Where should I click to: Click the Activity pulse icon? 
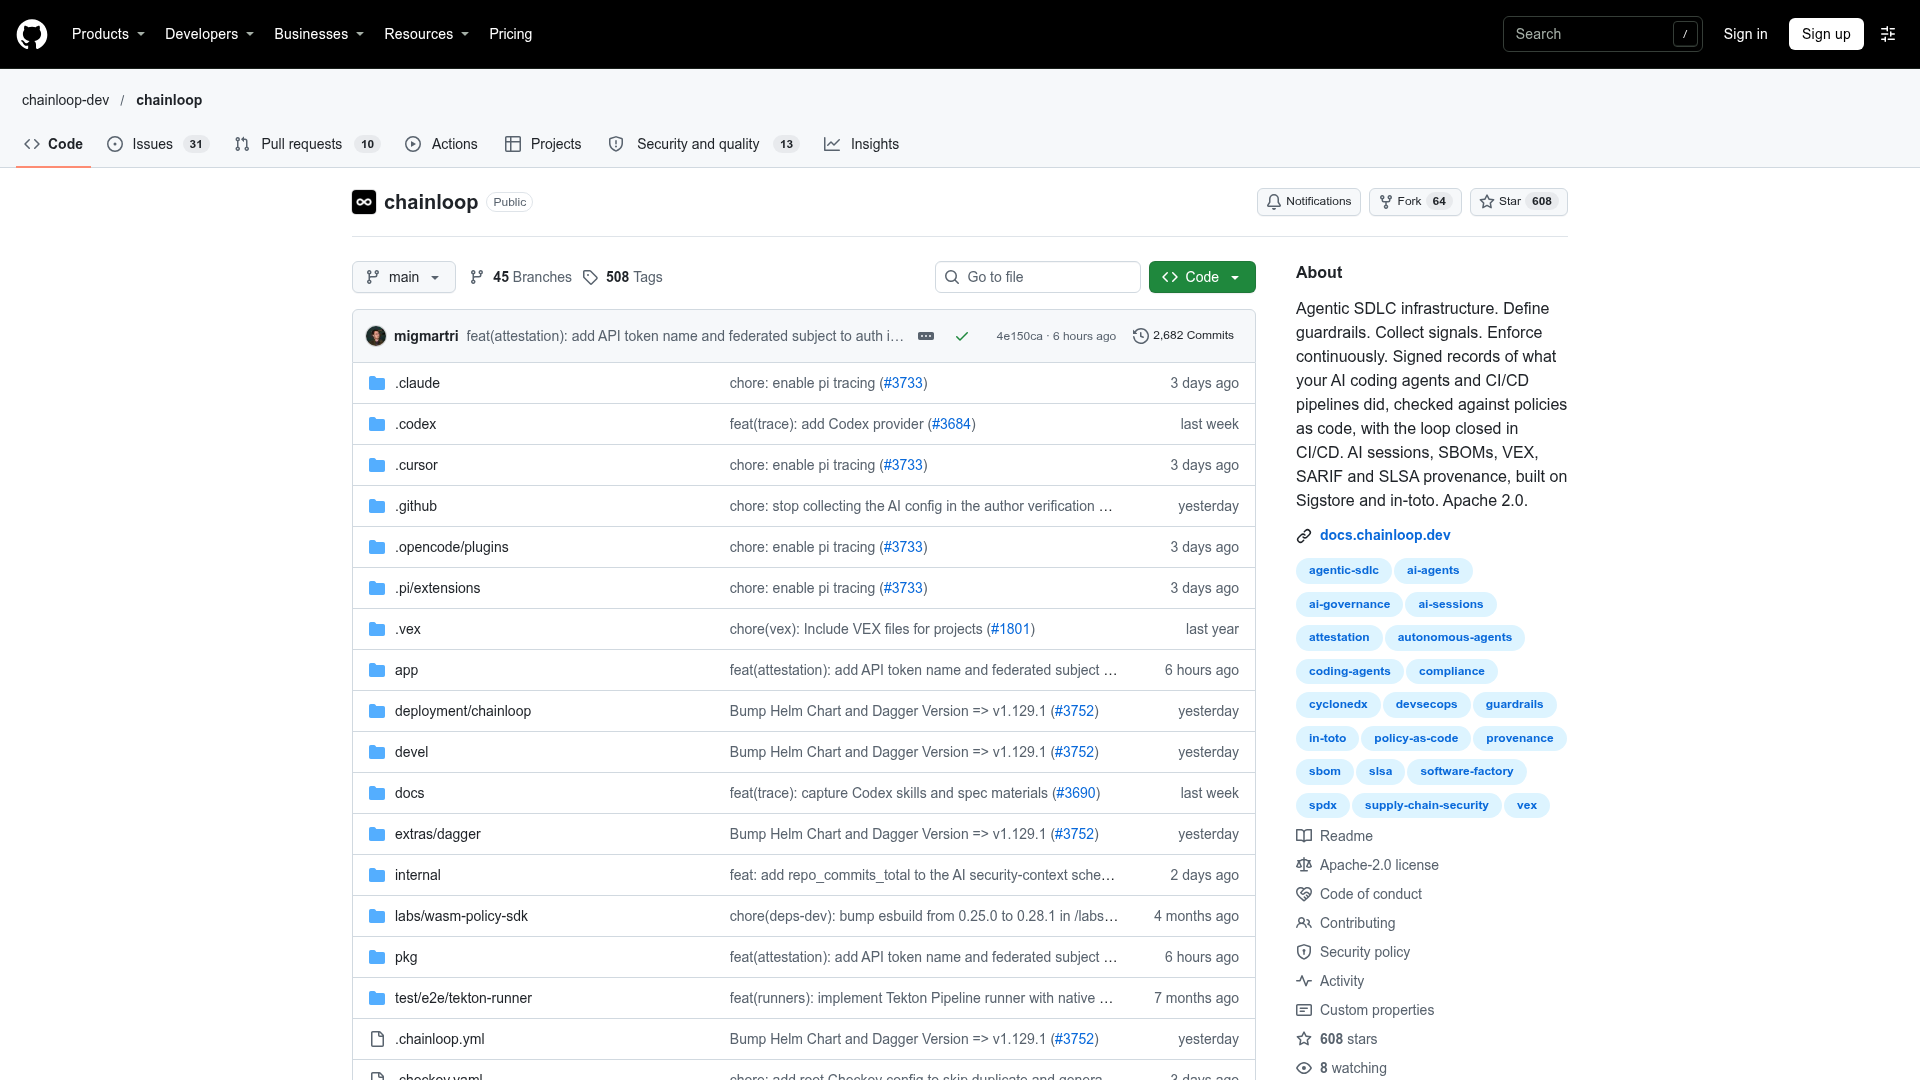[1304, 981]
